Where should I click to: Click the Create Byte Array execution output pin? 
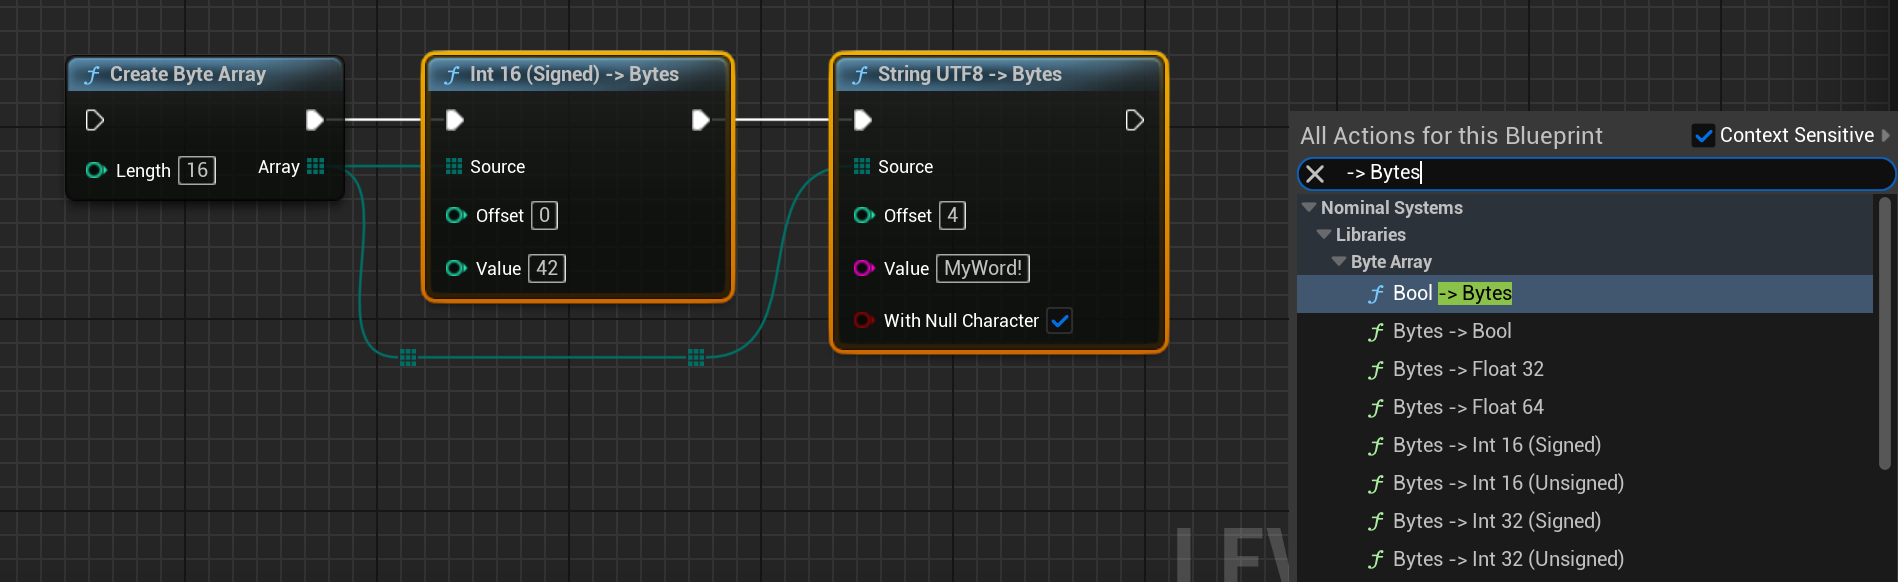point(314,120)
